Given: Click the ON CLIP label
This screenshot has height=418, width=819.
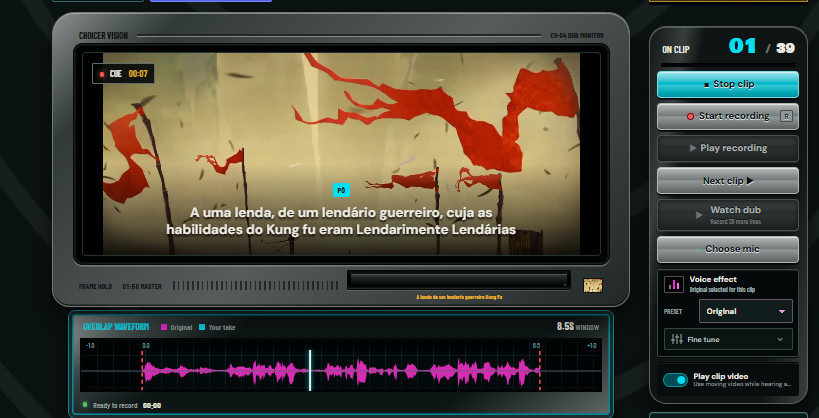Looking at the screenshot, I should [676, 50].
